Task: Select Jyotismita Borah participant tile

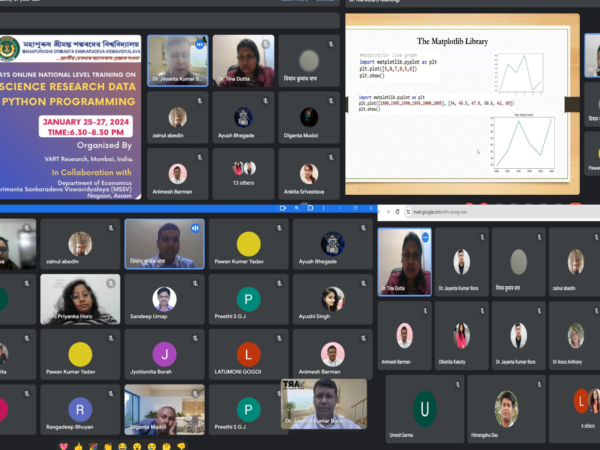Action: [x=164, y=354]
